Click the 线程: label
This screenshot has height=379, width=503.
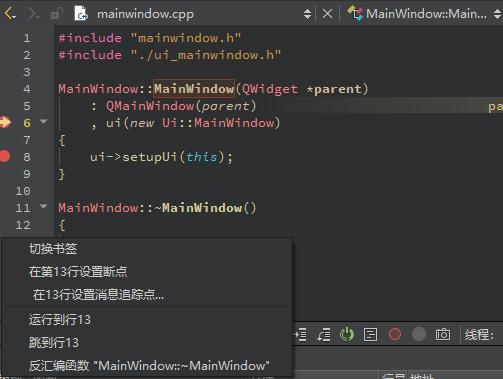click(x=479, y=334)
